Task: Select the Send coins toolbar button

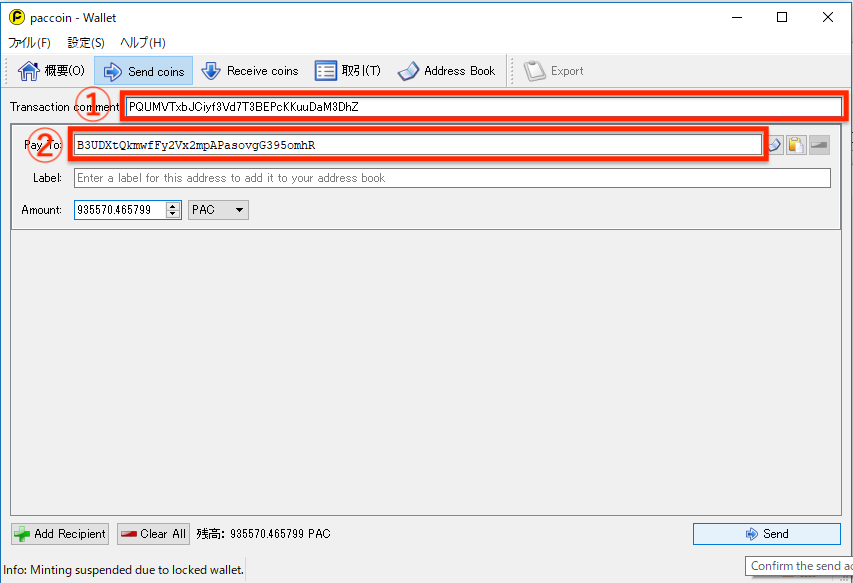Action: 144,71
